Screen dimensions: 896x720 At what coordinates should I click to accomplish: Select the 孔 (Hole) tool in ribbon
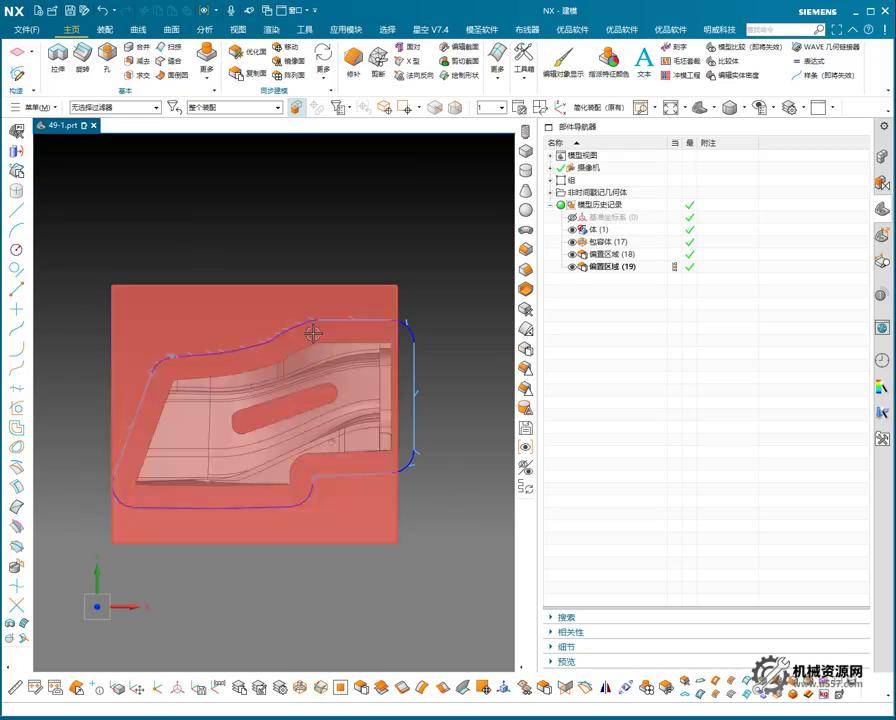tap(107, 53)
